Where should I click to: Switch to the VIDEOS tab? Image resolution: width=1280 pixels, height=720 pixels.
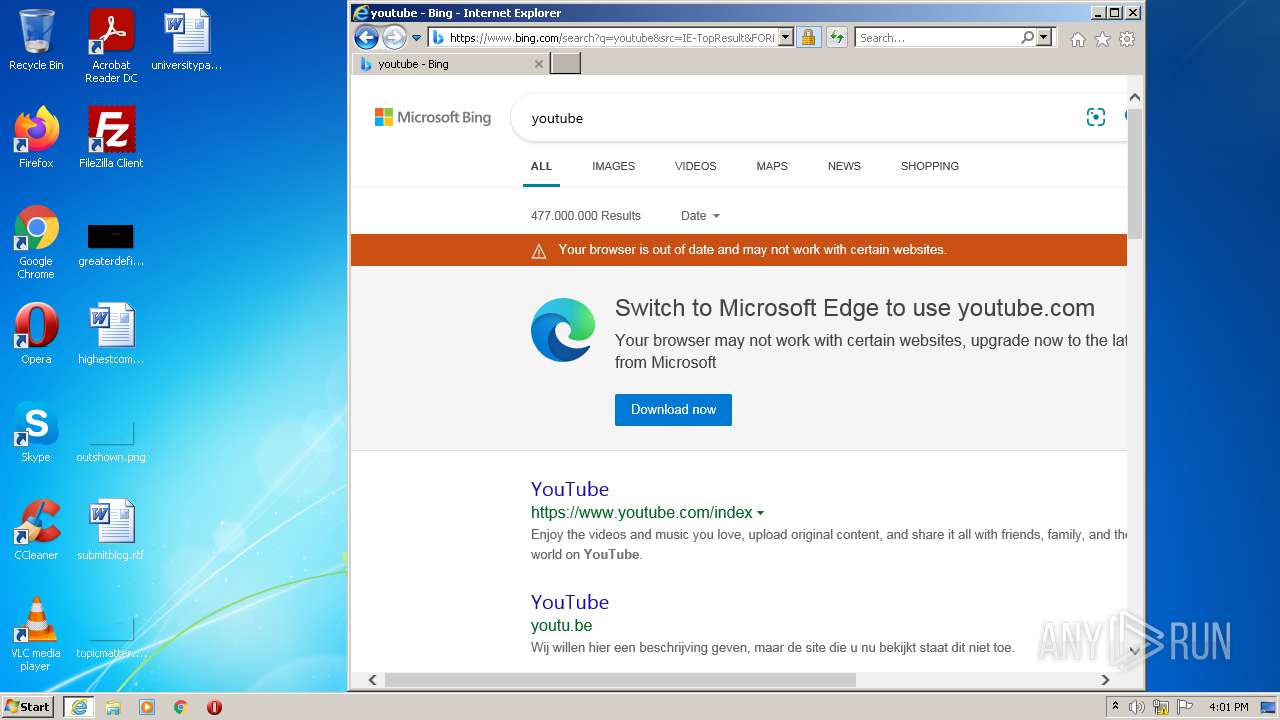[x=695, y=166]
